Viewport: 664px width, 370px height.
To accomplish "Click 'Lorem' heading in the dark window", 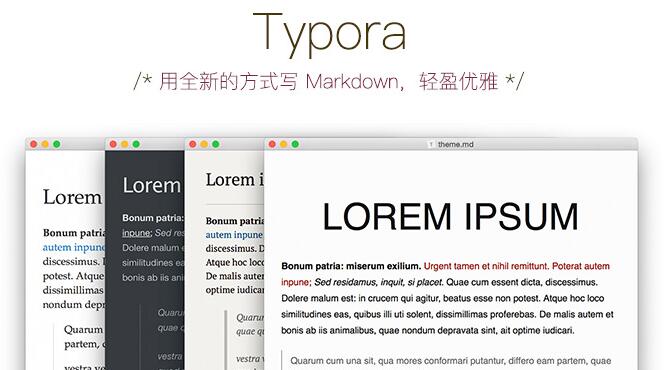I will [152, 185].
